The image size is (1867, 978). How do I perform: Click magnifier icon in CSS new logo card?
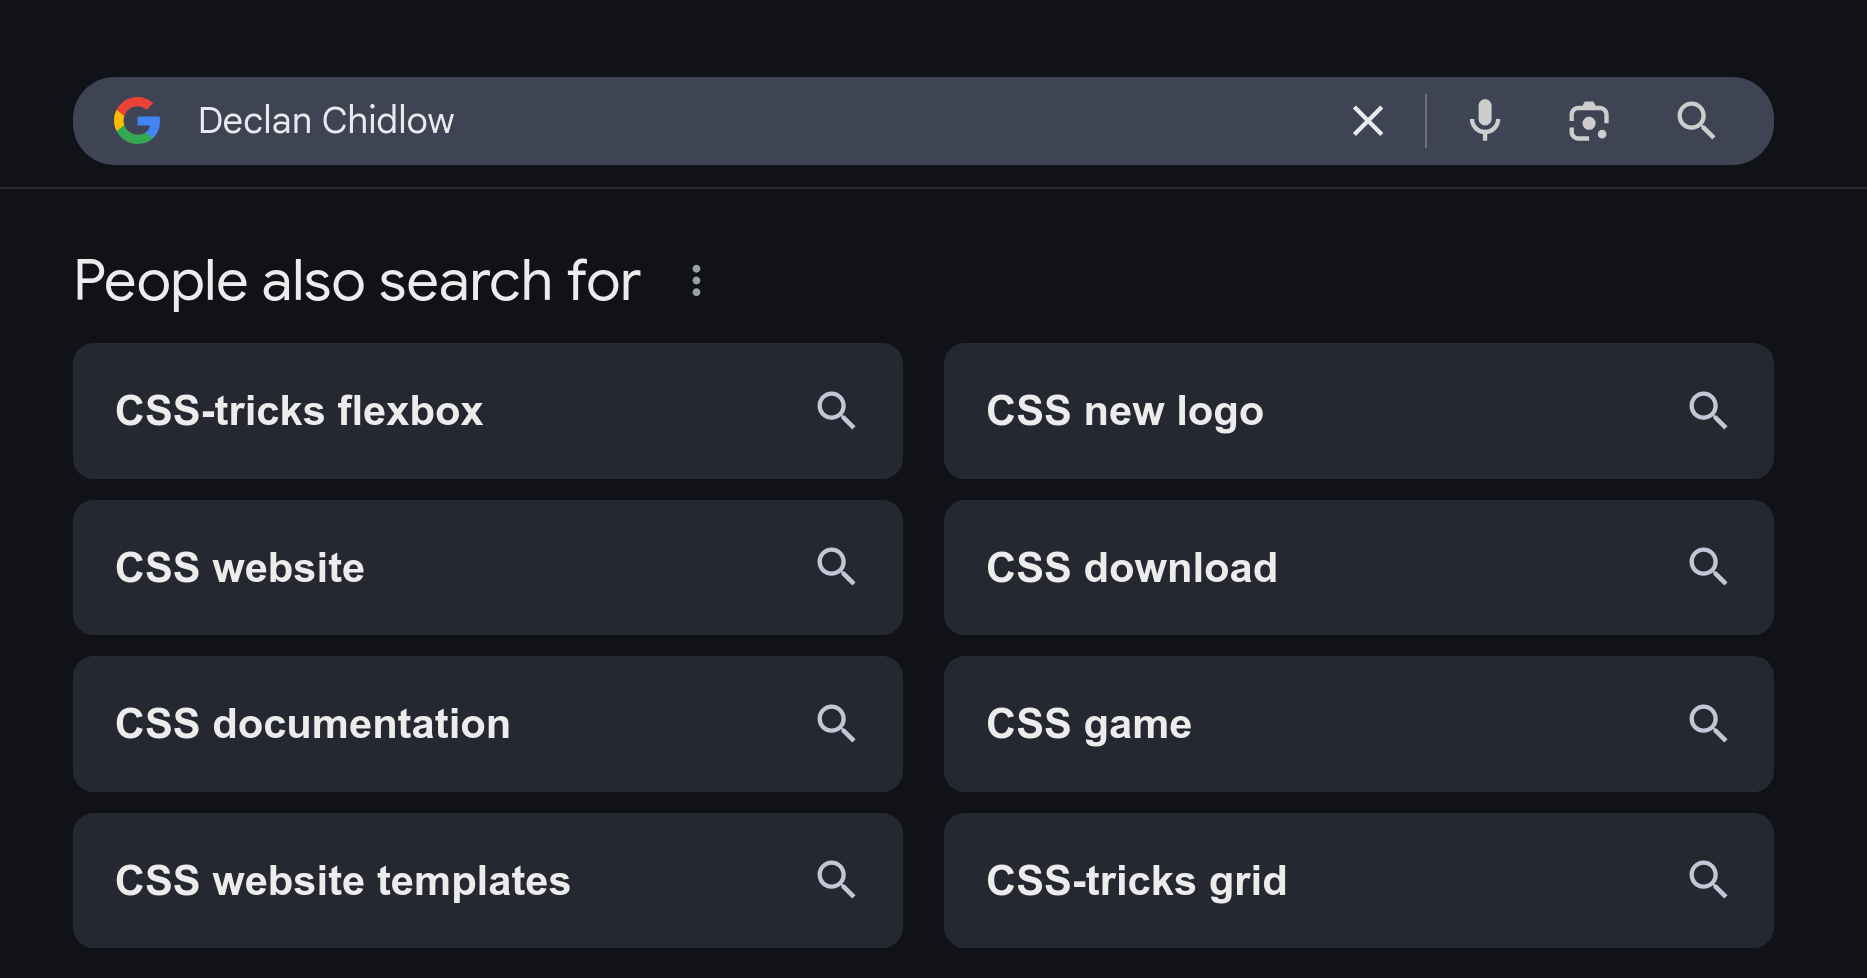click(1708, 411)
